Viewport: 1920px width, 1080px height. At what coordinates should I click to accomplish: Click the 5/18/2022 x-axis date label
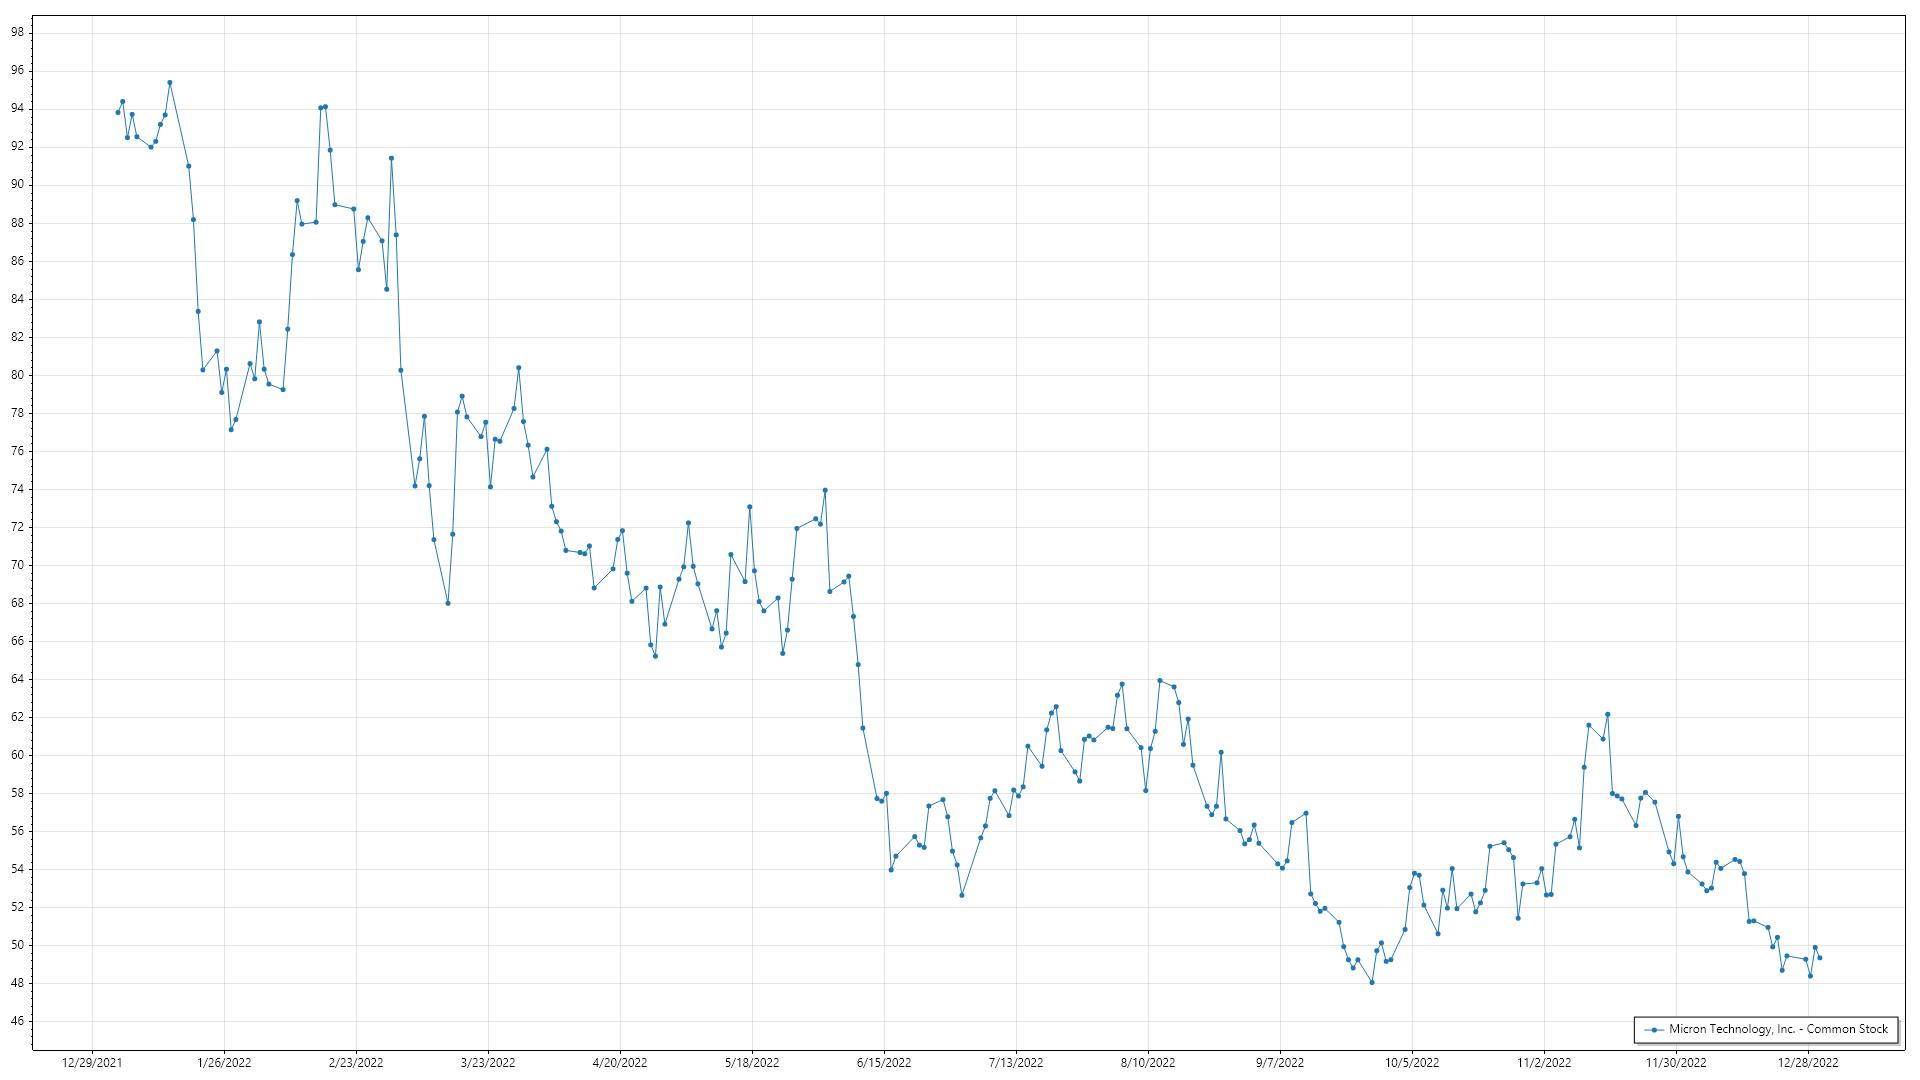point(752,1063)
